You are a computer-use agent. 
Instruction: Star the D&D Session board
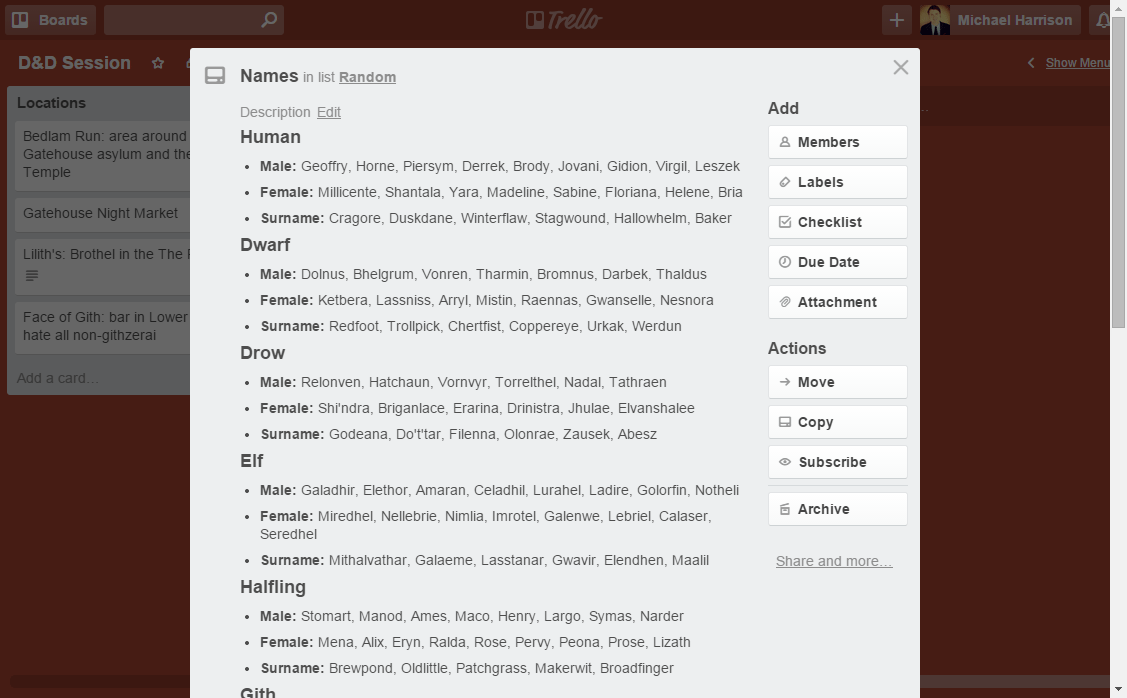(157, 62)
